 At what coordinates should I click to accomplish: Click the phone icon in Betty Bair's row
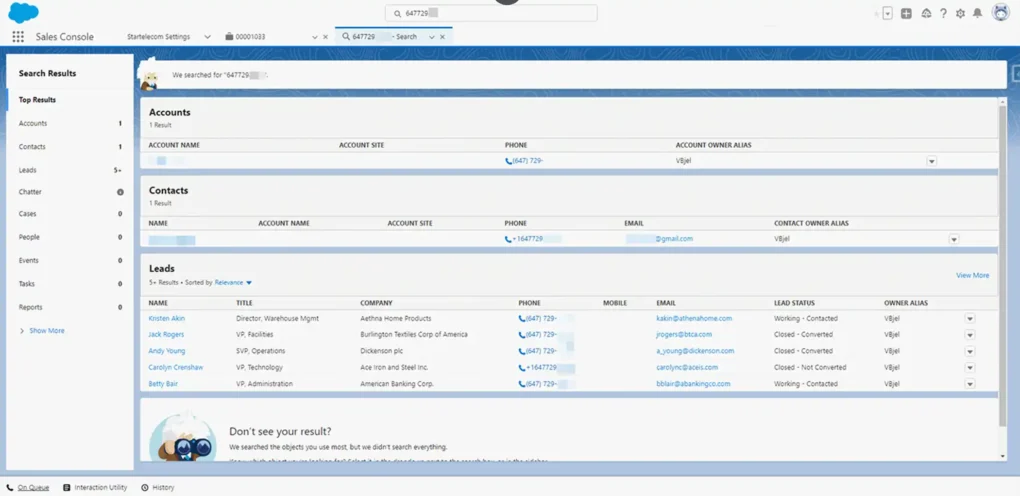[522, 384]
